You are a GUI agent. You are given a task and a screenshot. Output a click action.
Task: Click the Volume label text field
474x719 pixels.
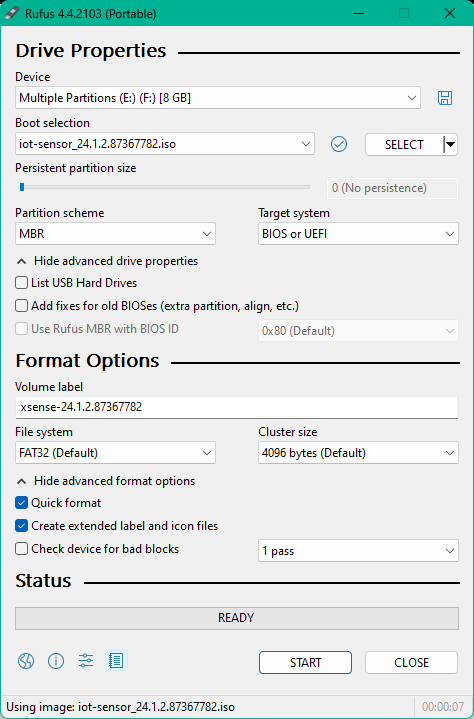[x=237, y=407]
